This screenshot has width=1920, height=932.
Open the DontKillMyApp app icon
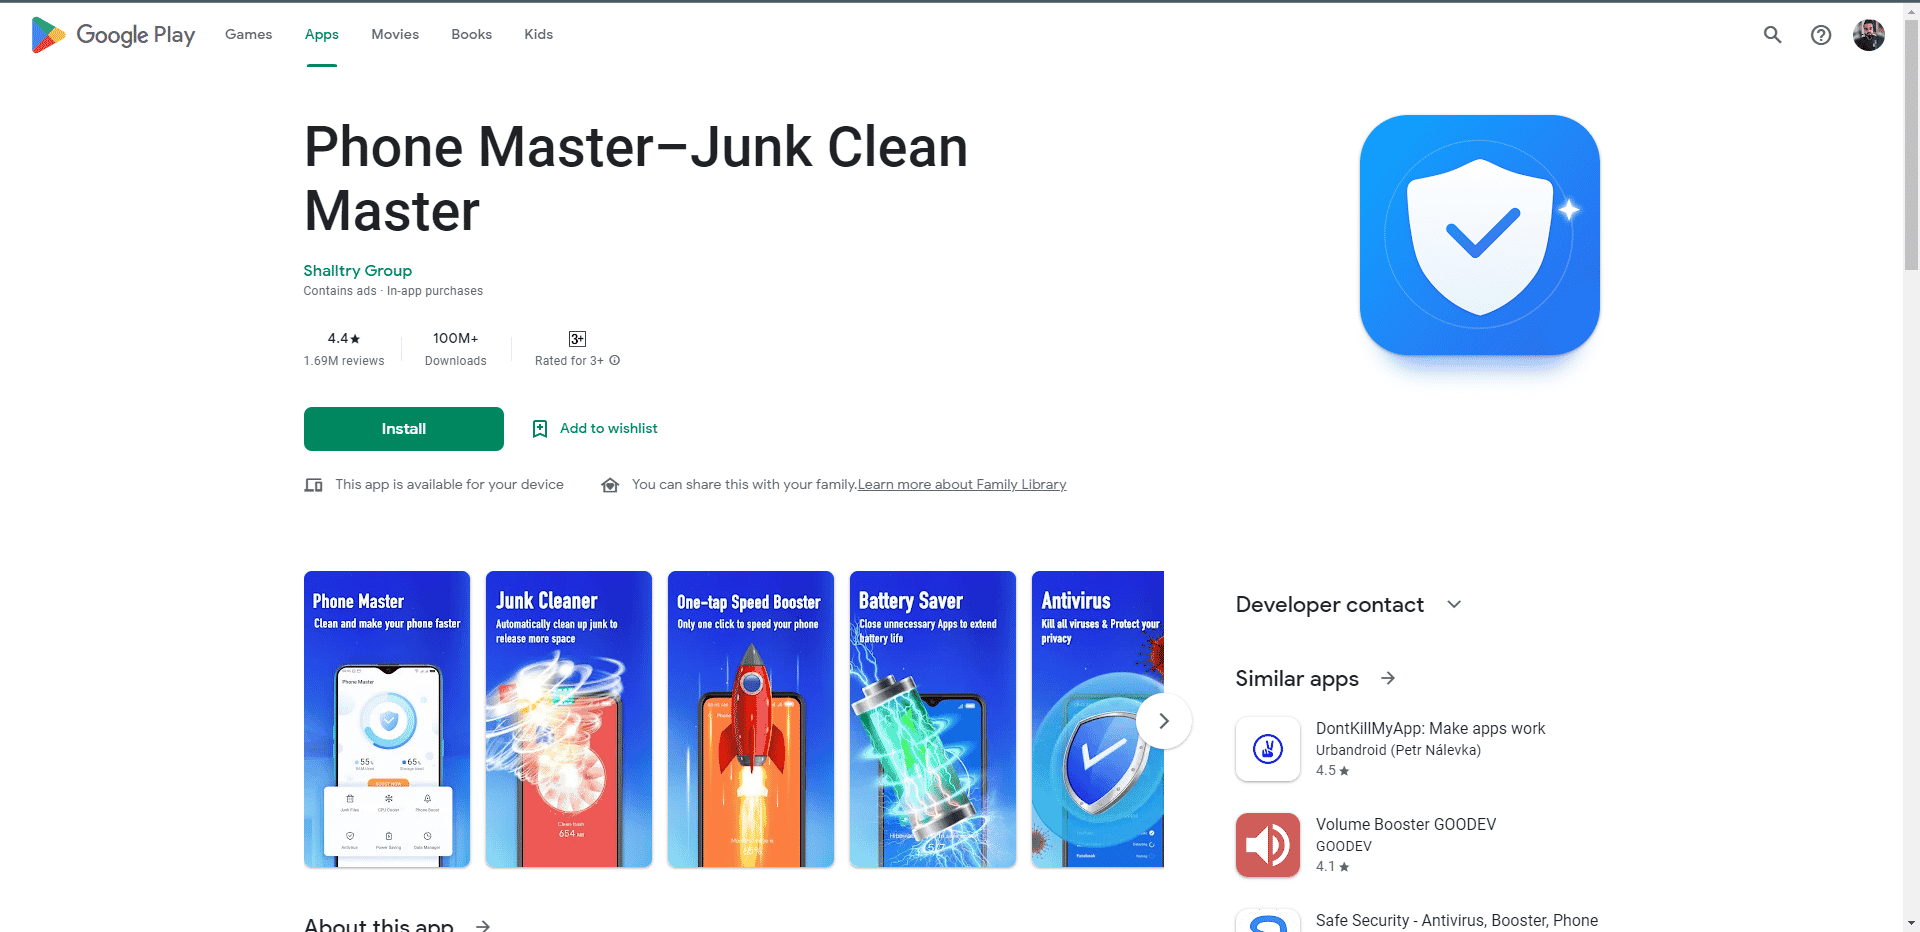[1268, 749]
